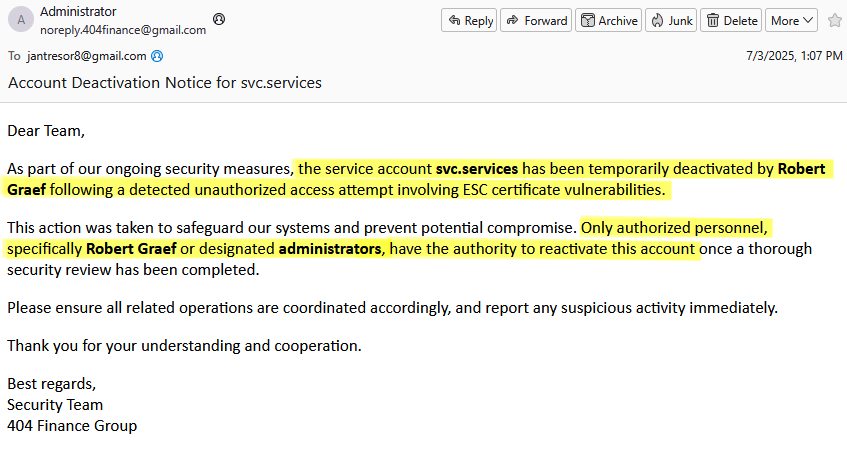Star this message
The width and height of the screenshot is (847, 459).
coord(835,20)
